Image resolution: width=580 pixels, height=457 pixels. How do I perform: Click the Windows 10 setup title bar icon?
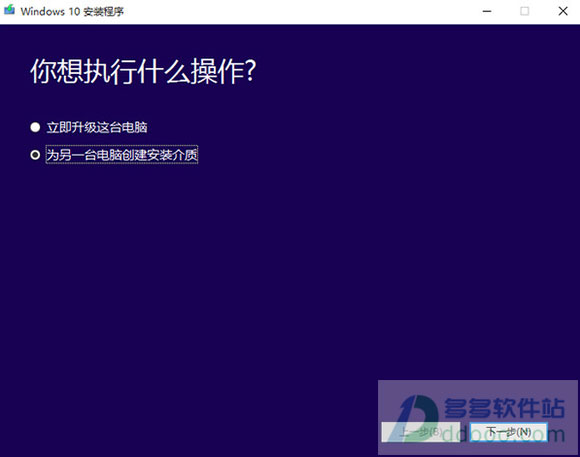click(x=9, y=10)
